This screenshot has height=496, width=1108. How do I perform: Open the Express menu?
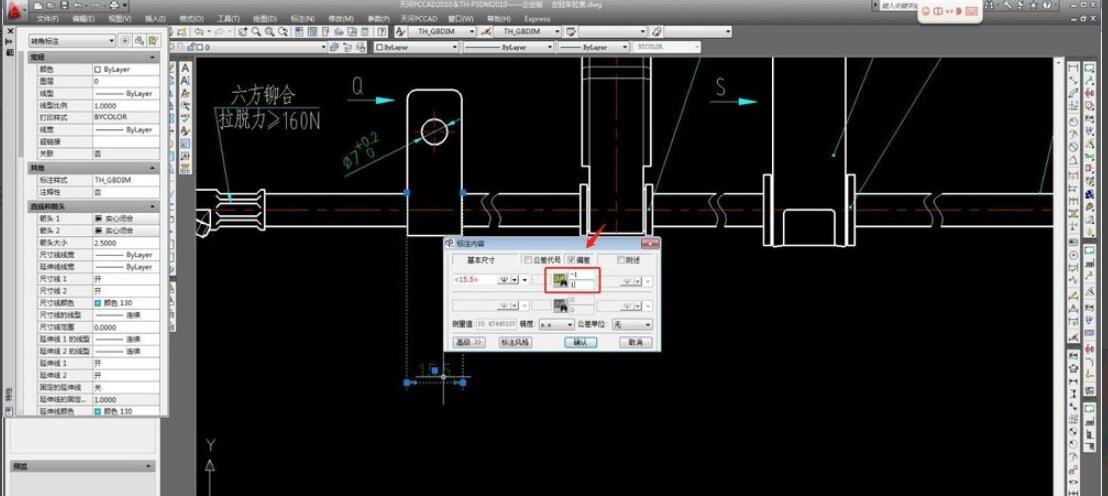coord(537,18)
